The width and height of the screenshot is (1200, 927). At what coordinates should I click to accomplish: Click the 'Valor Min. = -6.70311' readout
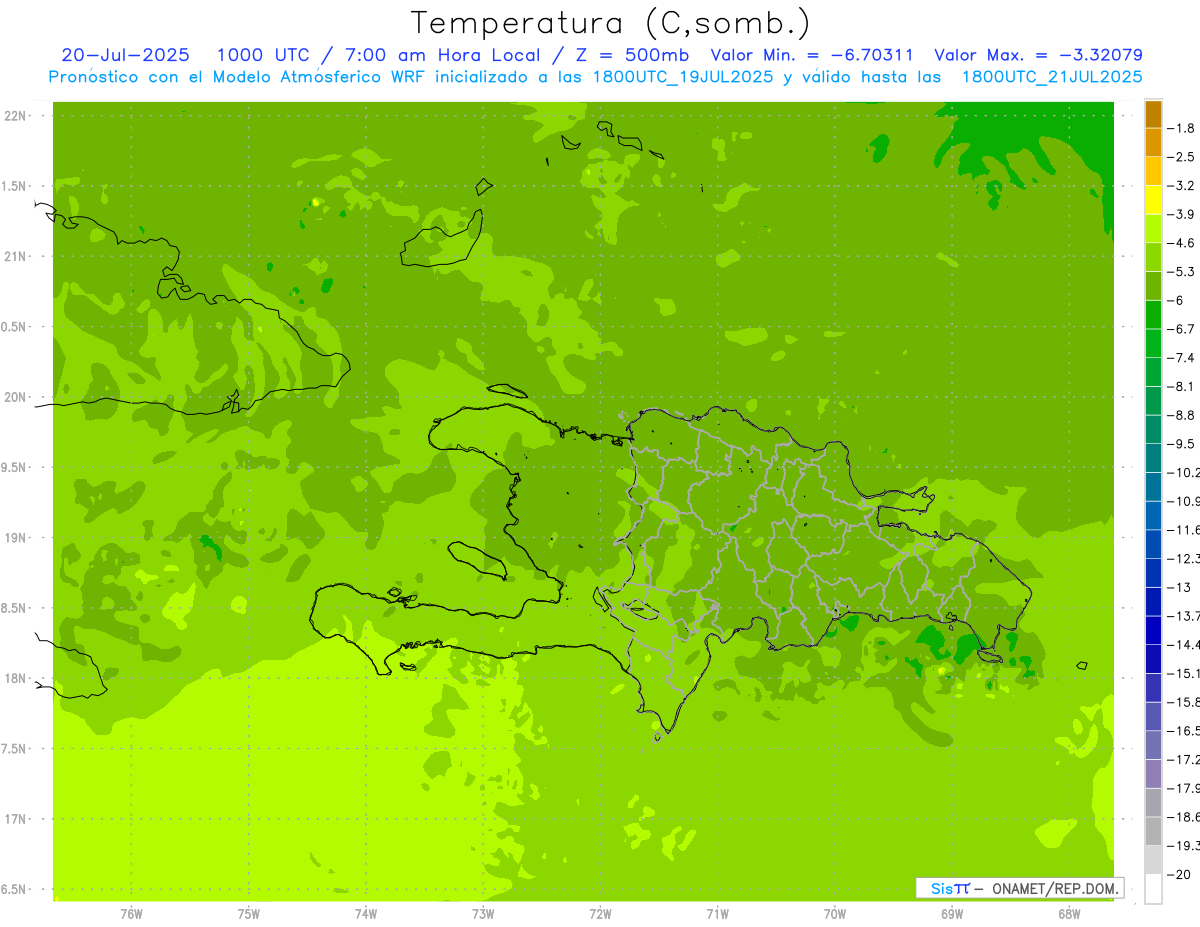[811, 55]
